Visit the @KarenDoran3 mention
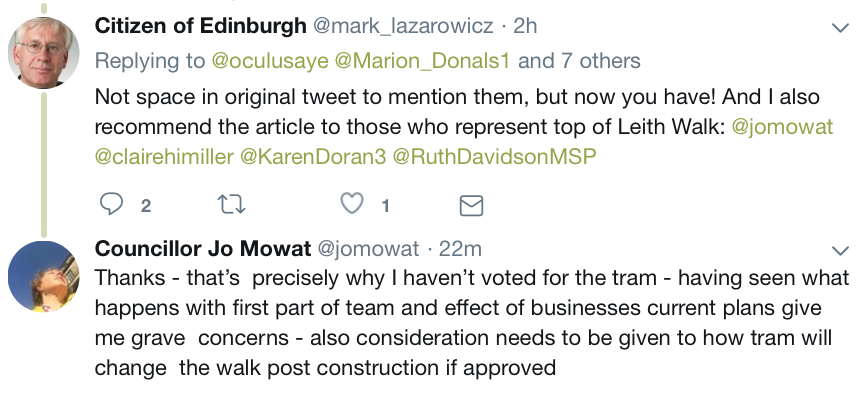The height and width of the screenshot is (396, 864). [x=313, y=157]
